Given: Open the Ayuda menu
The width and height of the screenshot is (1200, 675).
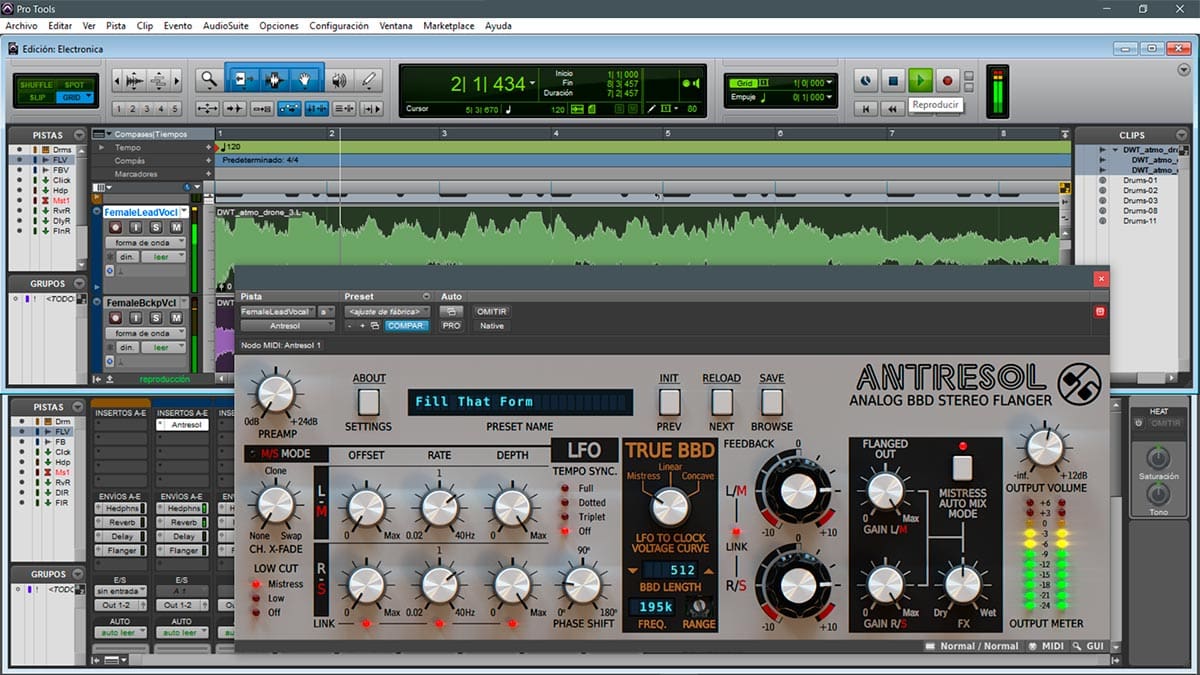Looking at the screenshot, I should (498, 26).
